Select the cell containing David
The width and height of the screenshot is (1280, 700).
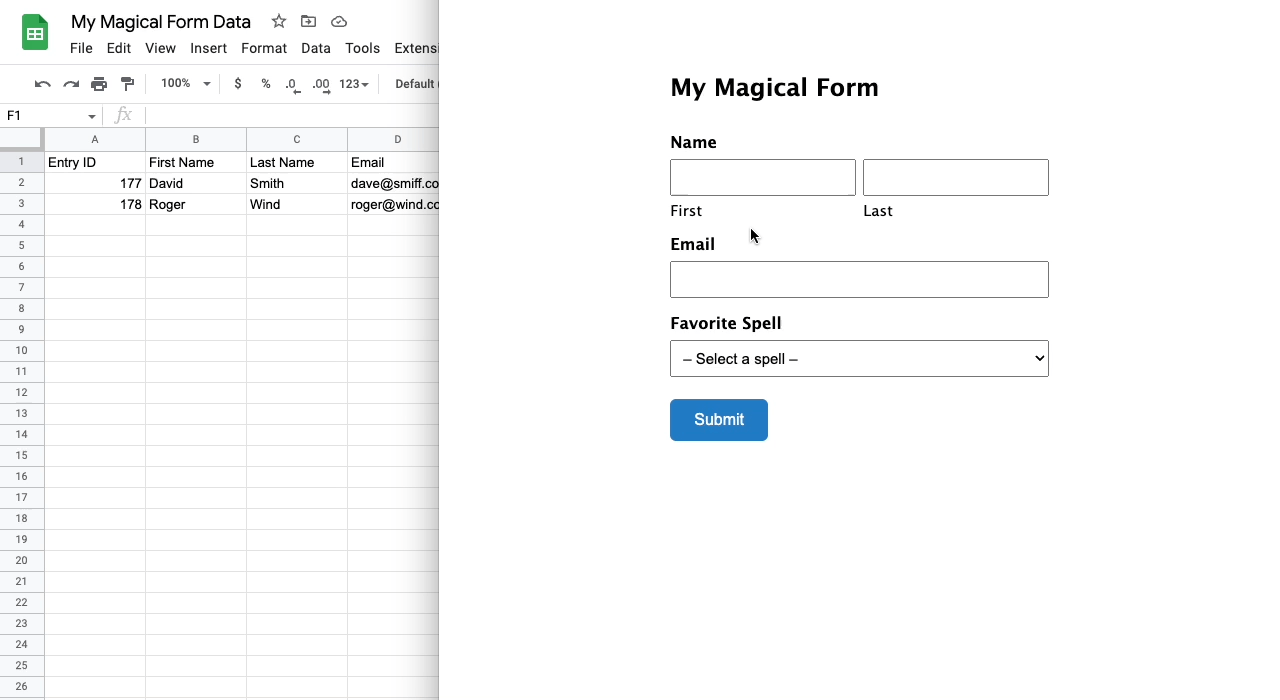(196, 183)
